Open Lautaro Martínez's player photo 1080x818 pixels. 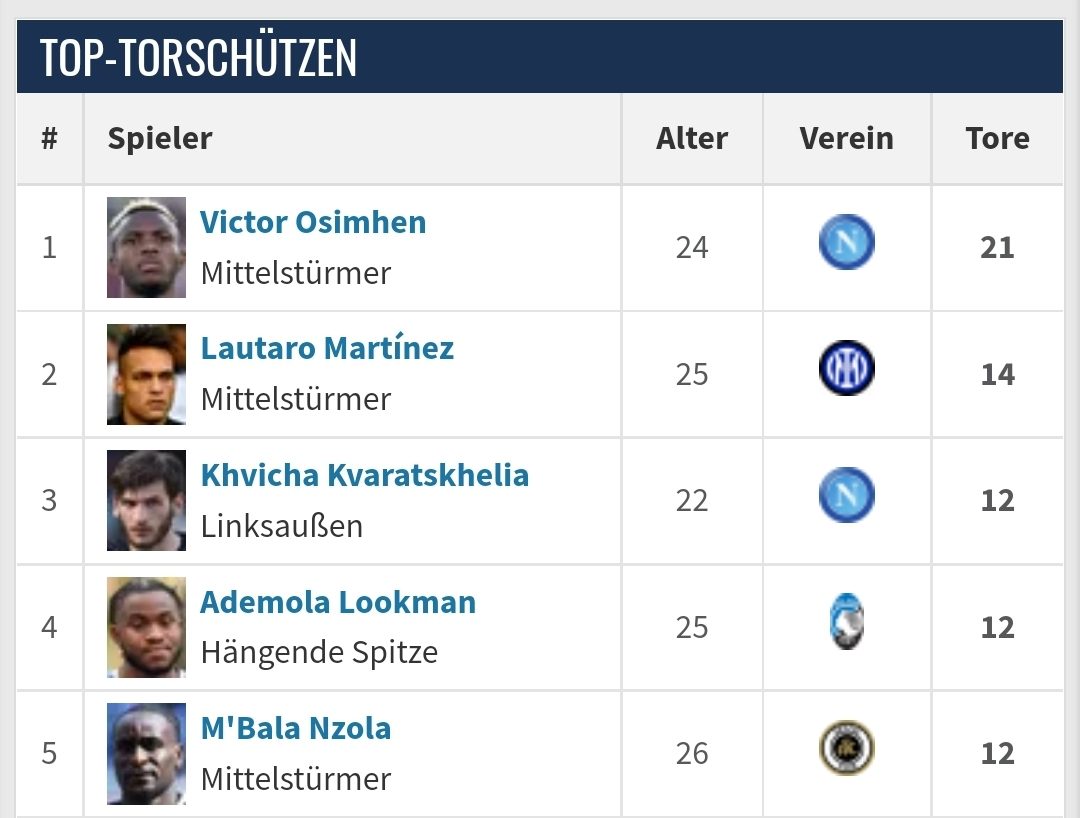146,374
